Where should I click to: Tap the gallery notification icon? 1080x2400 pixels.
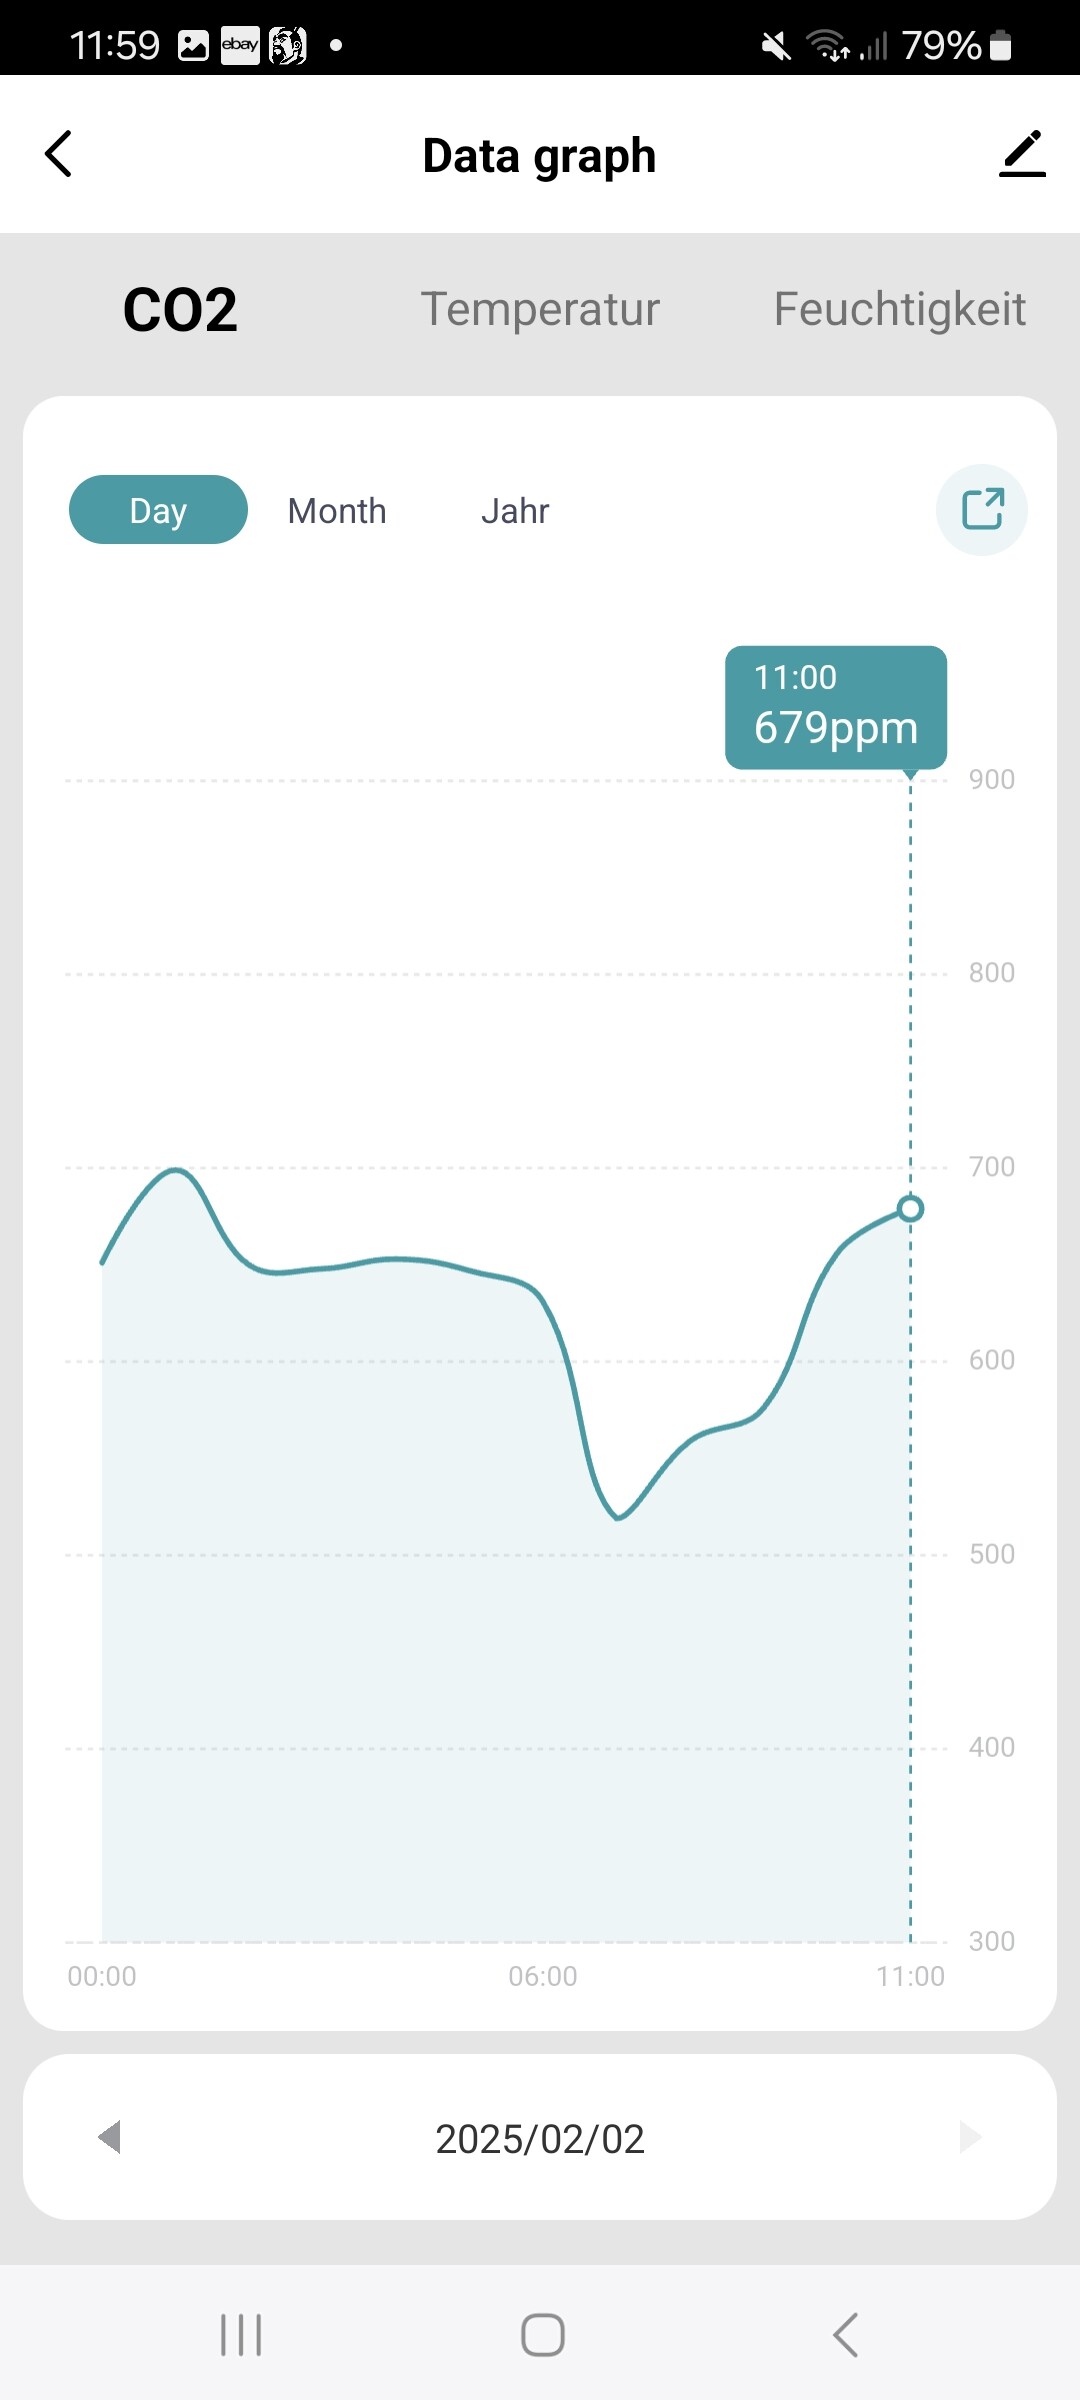point(193,45)
